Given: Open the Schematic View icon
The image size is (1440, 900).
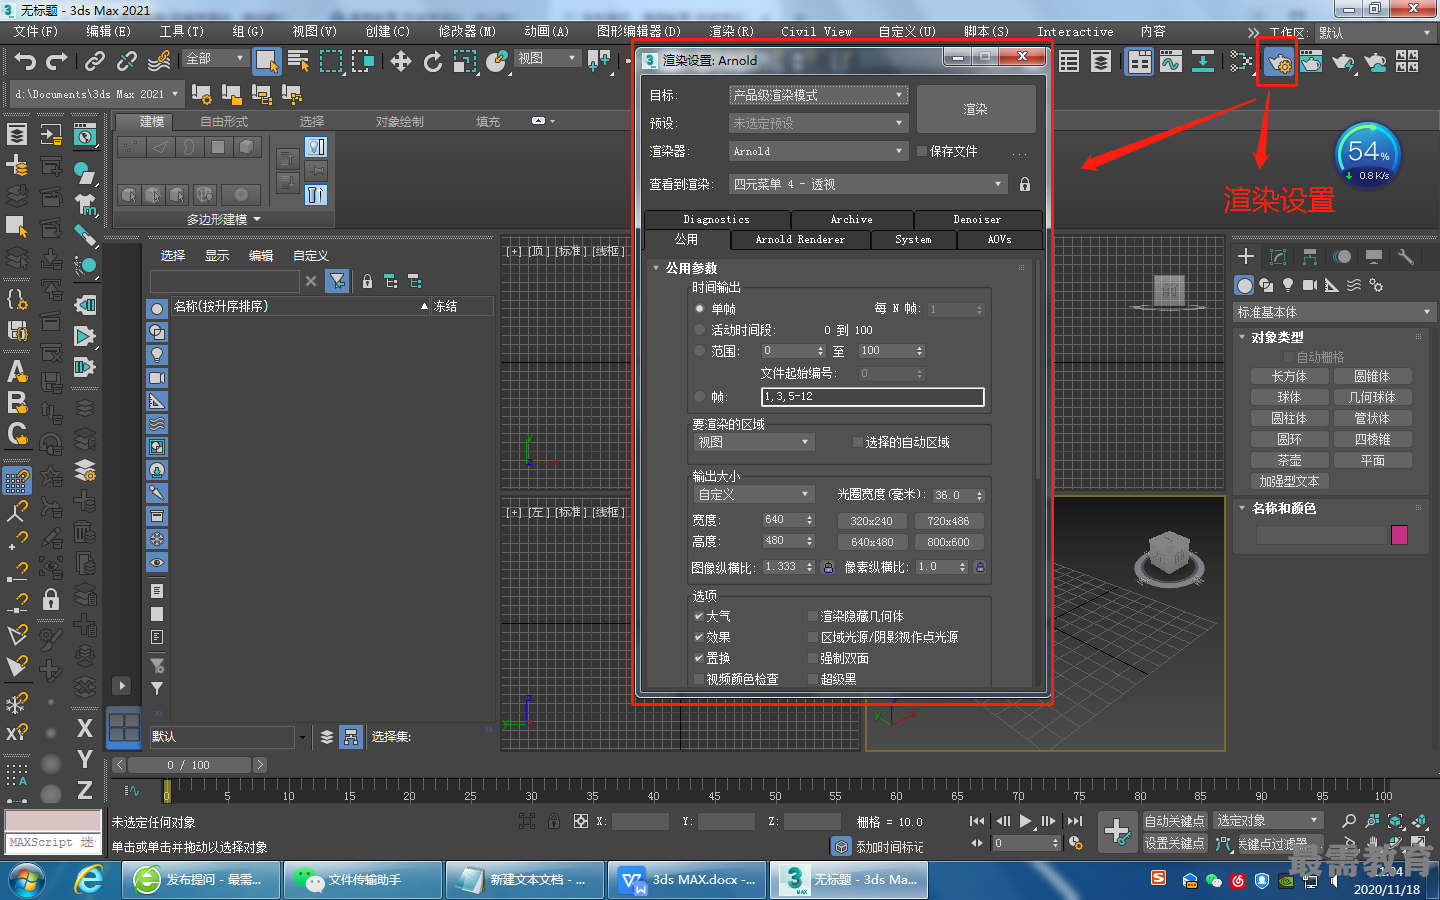Looking at the screenshot, I should point(1203,62).
